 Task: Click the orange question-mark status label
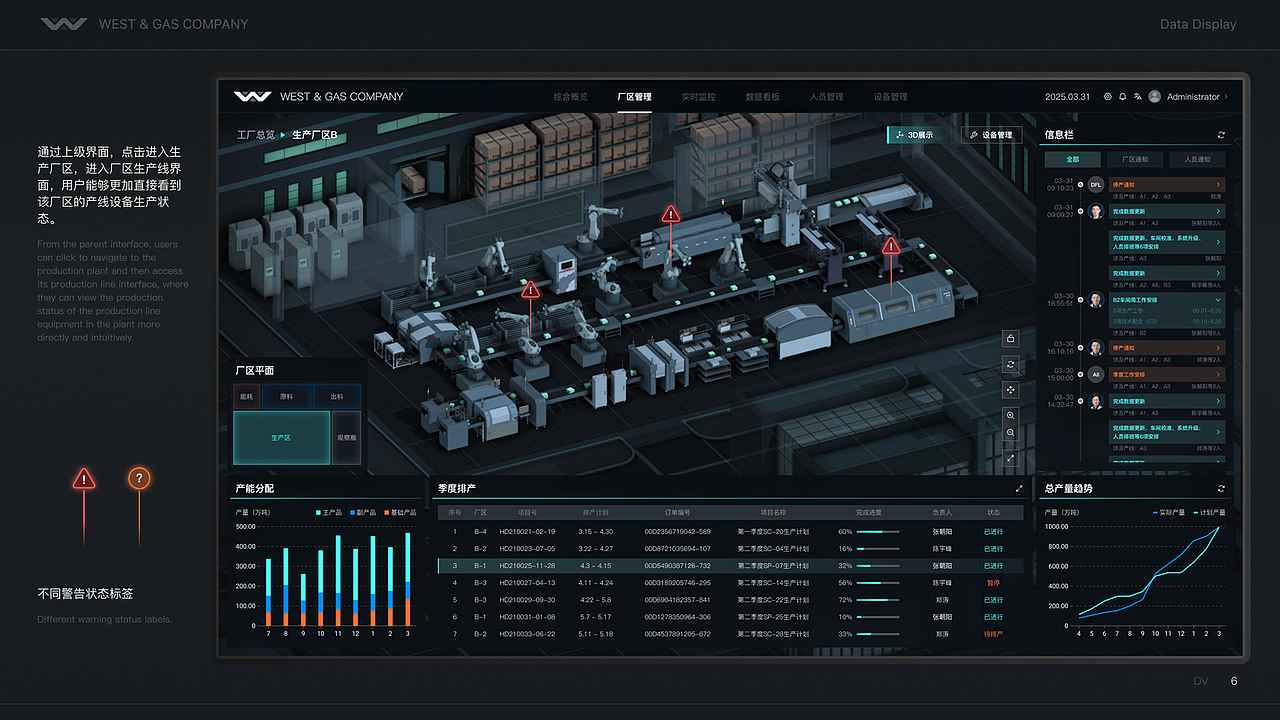(x=139, y=479)
